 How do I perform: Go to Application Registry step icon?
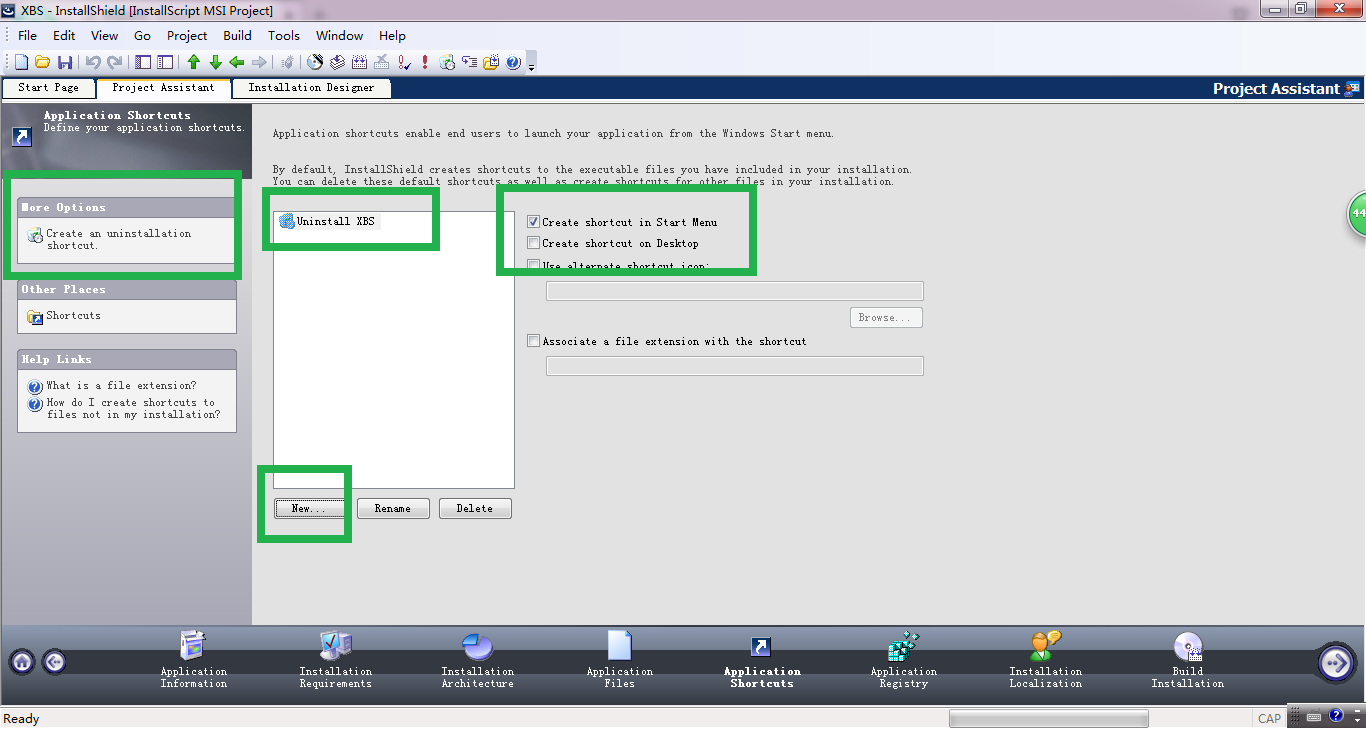903,645
